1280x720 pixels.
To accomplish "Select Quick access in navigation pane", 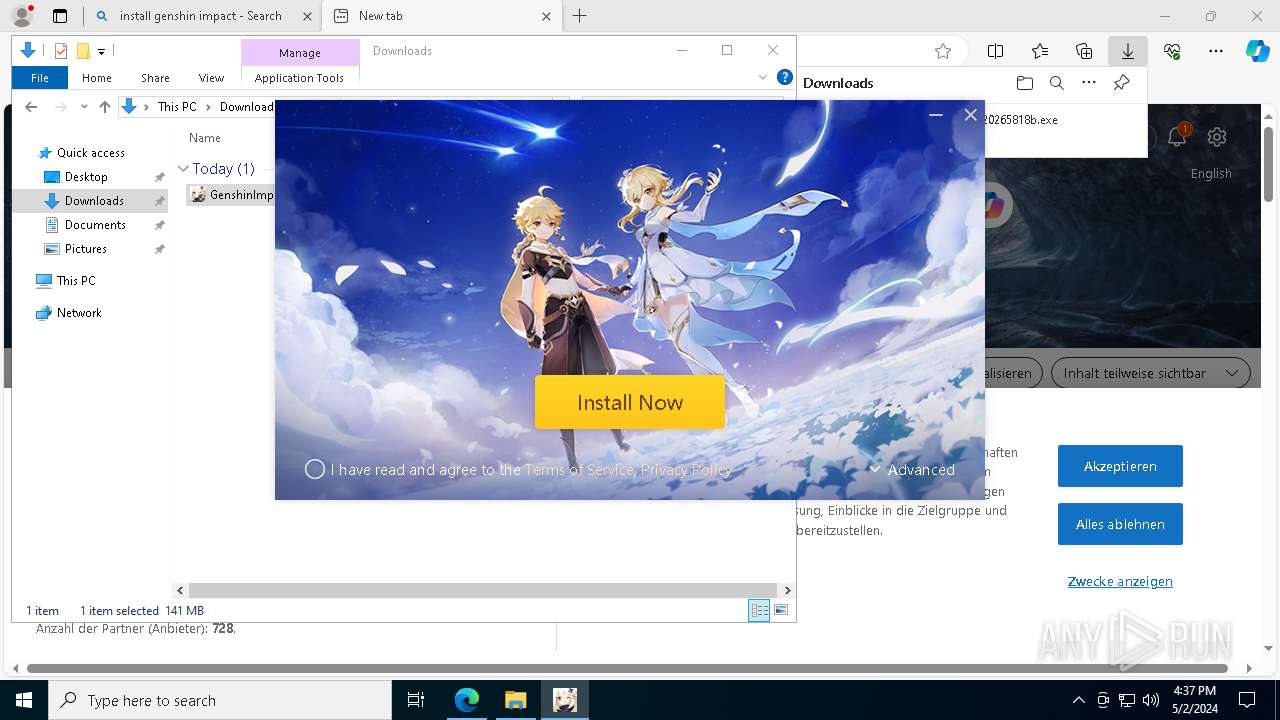I will 90,153.
